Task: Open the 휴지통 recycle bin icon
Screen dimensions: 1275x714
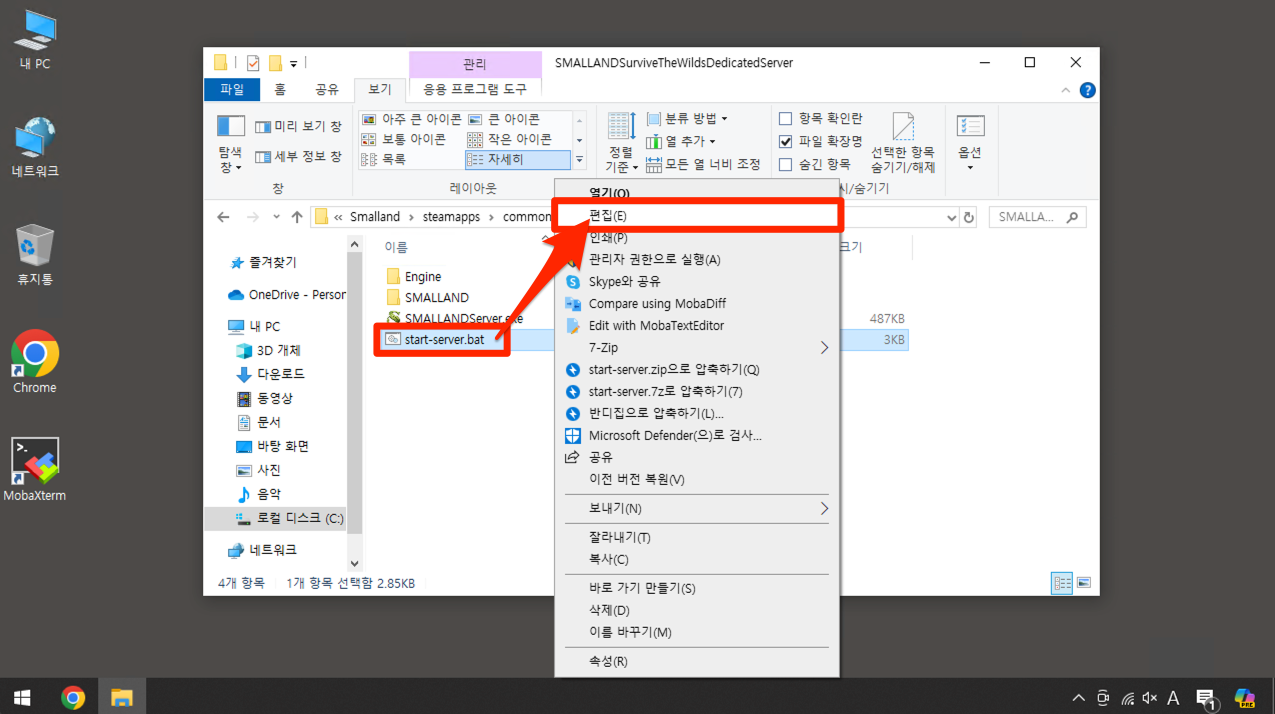Action: (35, 255)
